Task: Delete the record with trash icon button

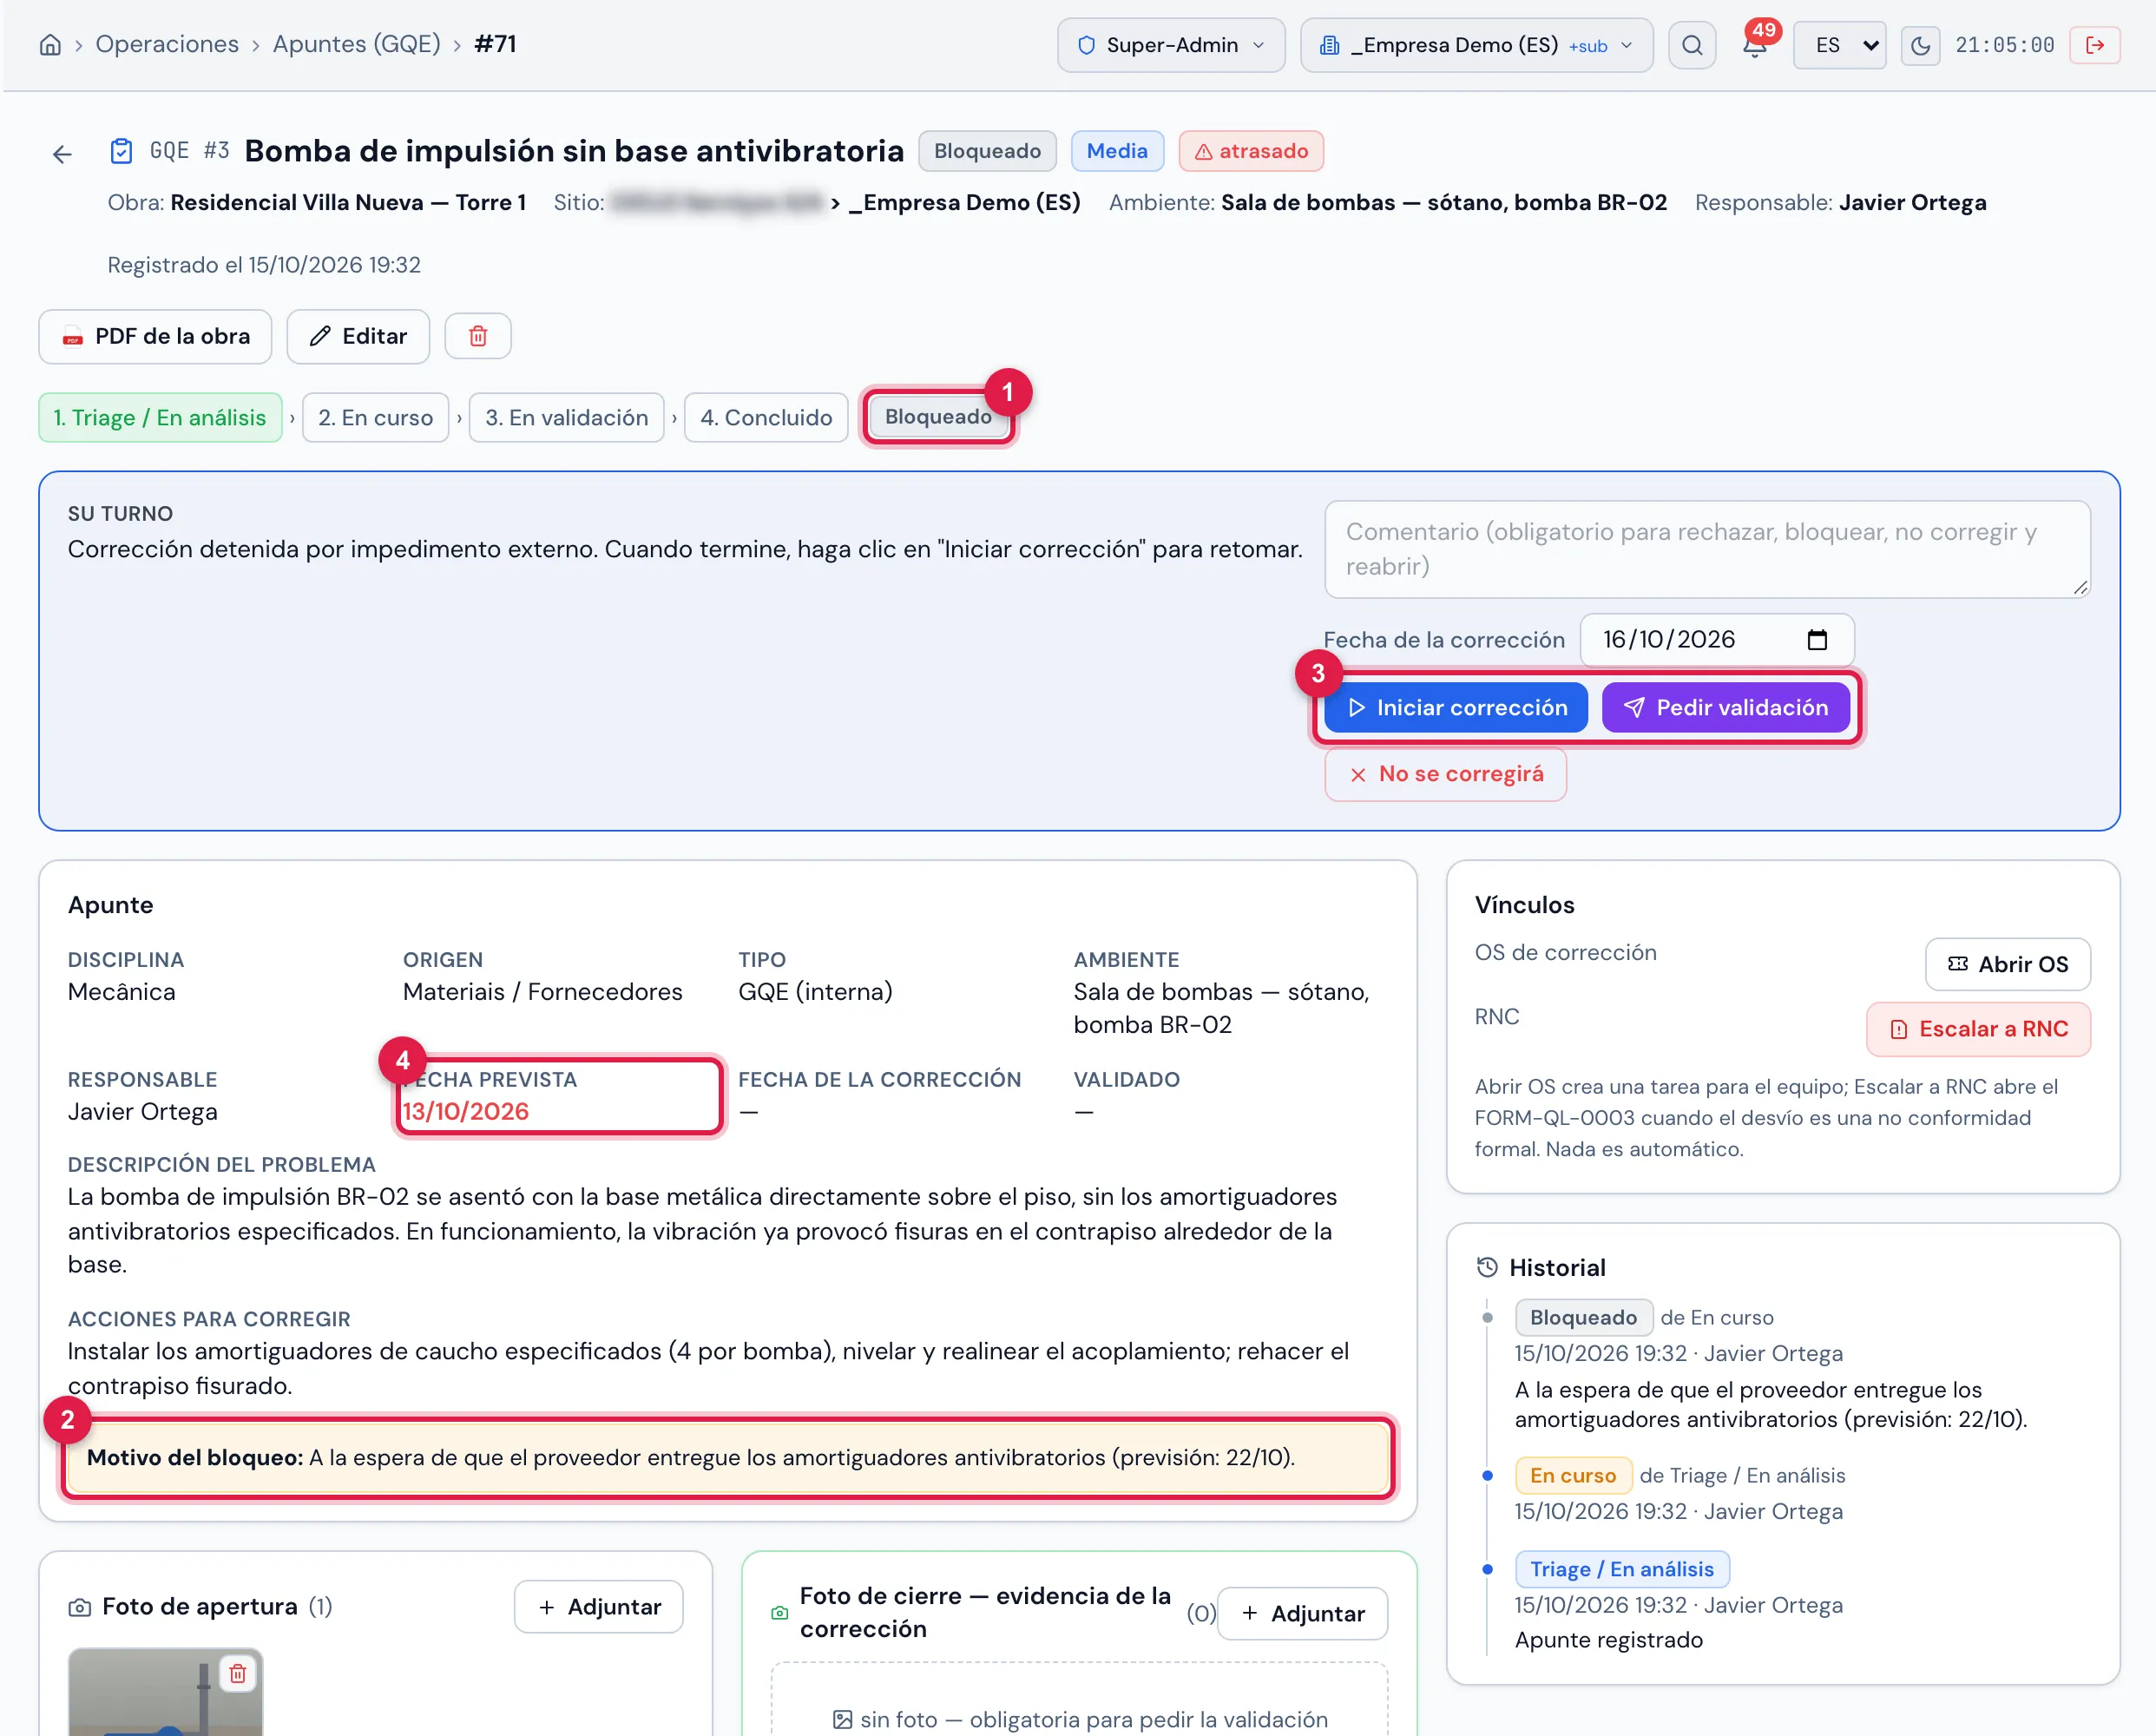Action: [x=478, y=336]
